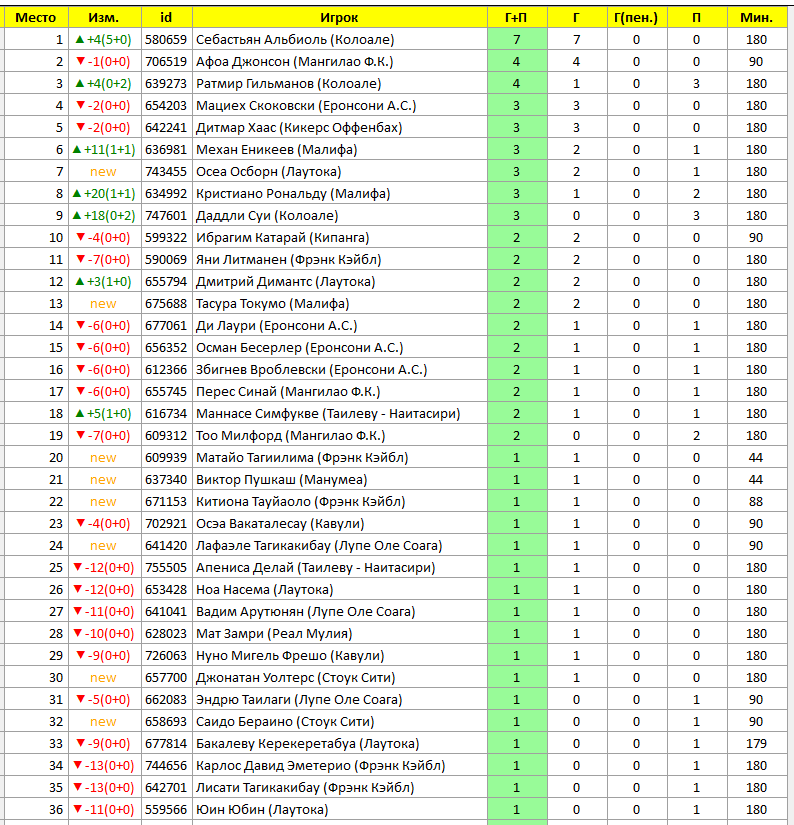The height and width of the screenshot is (825, 794).
Task: Click the change cell '+3(1+0)'
Action: click(x=104, y=282)
